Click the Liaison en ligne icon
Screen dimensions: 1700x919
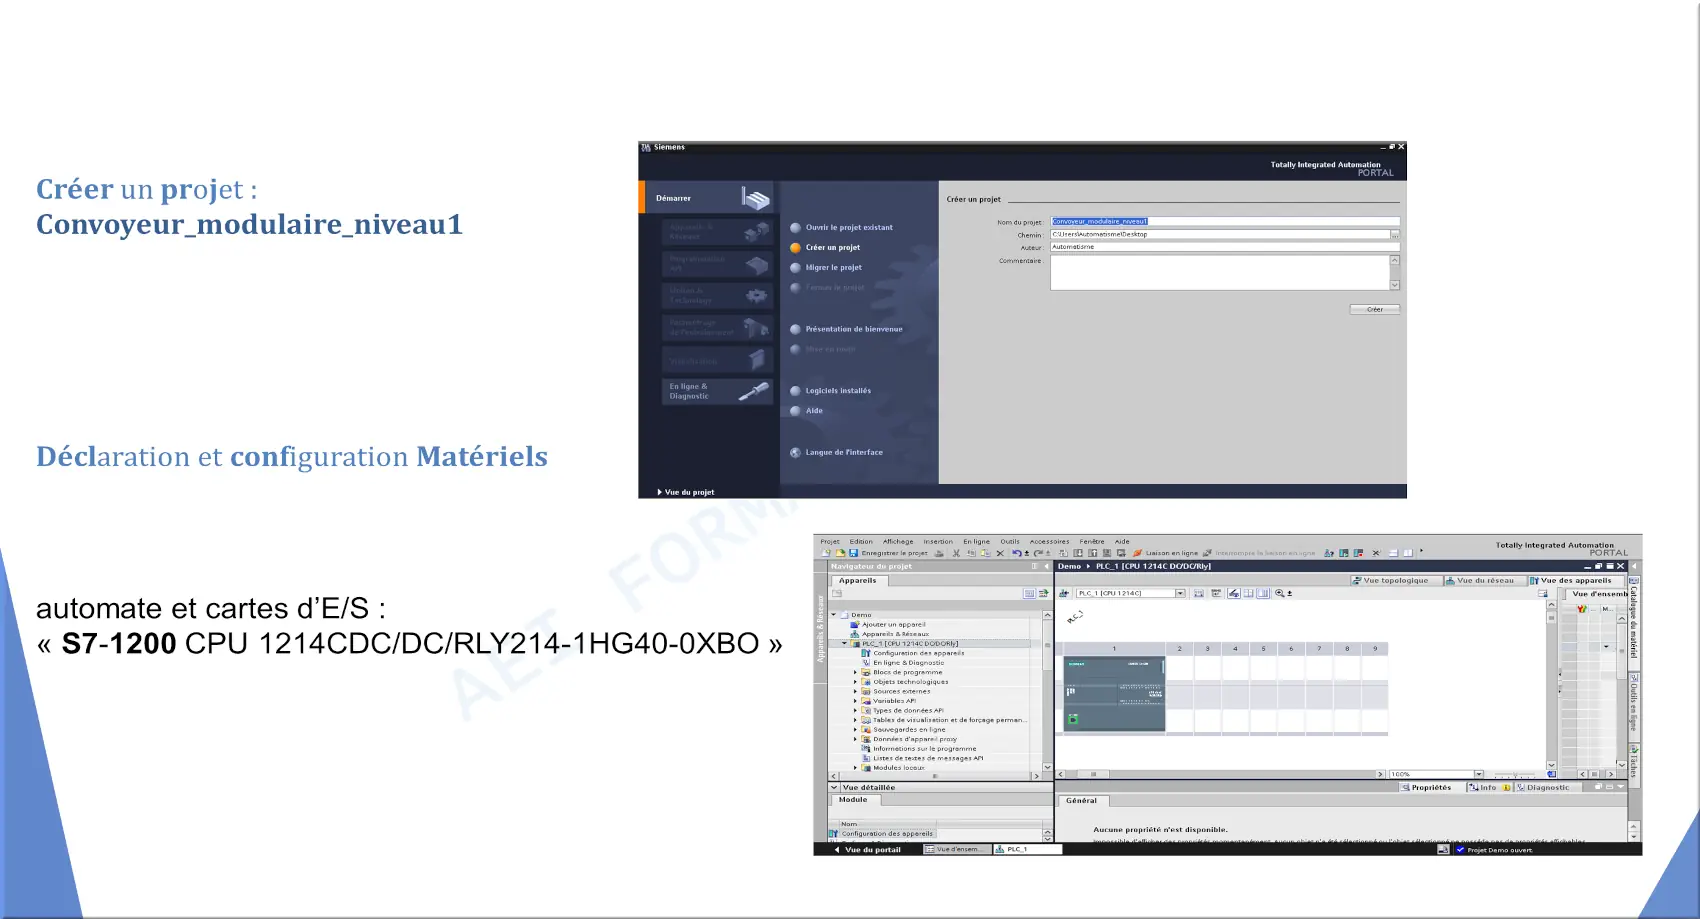tap(1138, 553)
